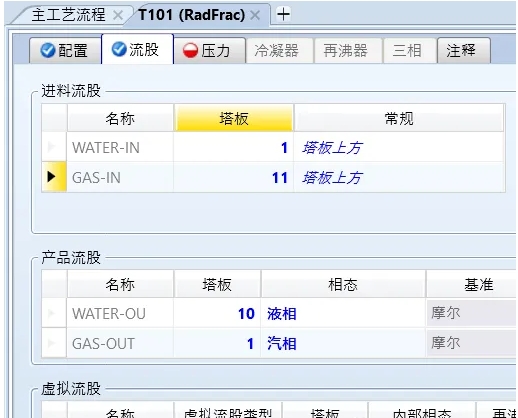This screenshot has width=518, height=418.
Task: Click the 相态 column header
Action: coord(343,284)
